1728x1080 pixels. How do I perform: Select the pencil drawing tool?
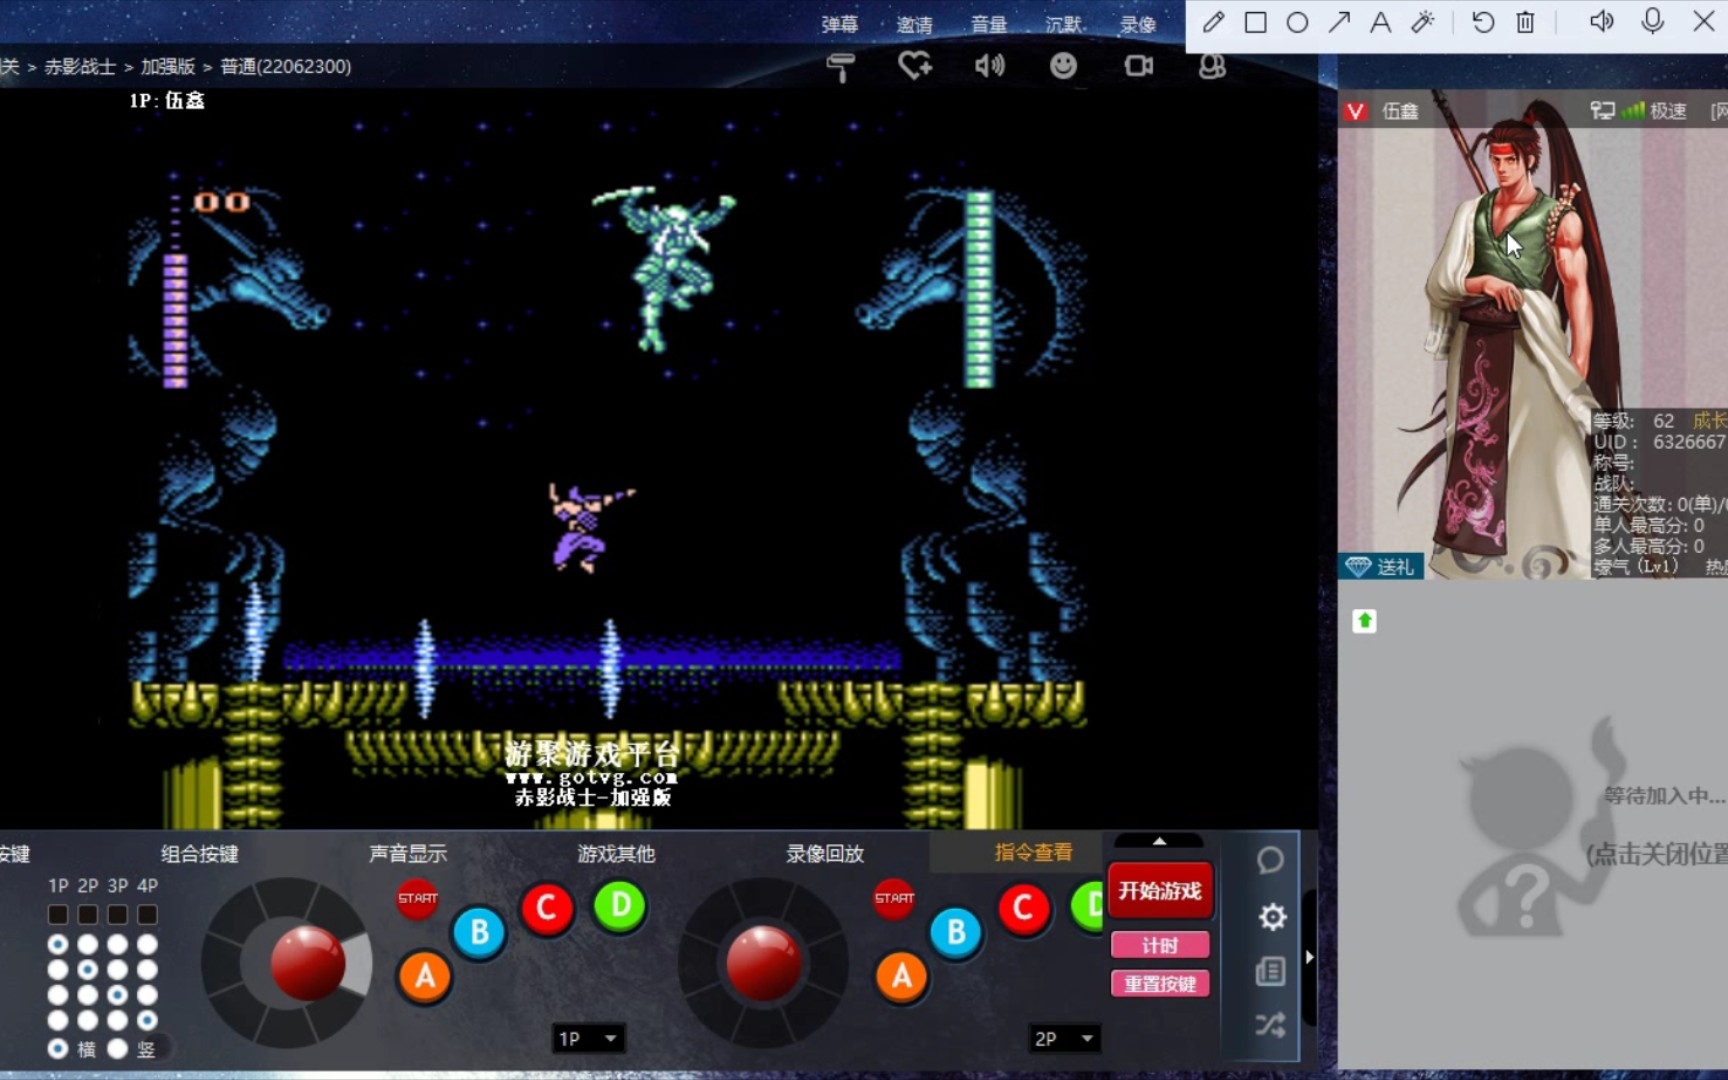[x=1213, y=22]
